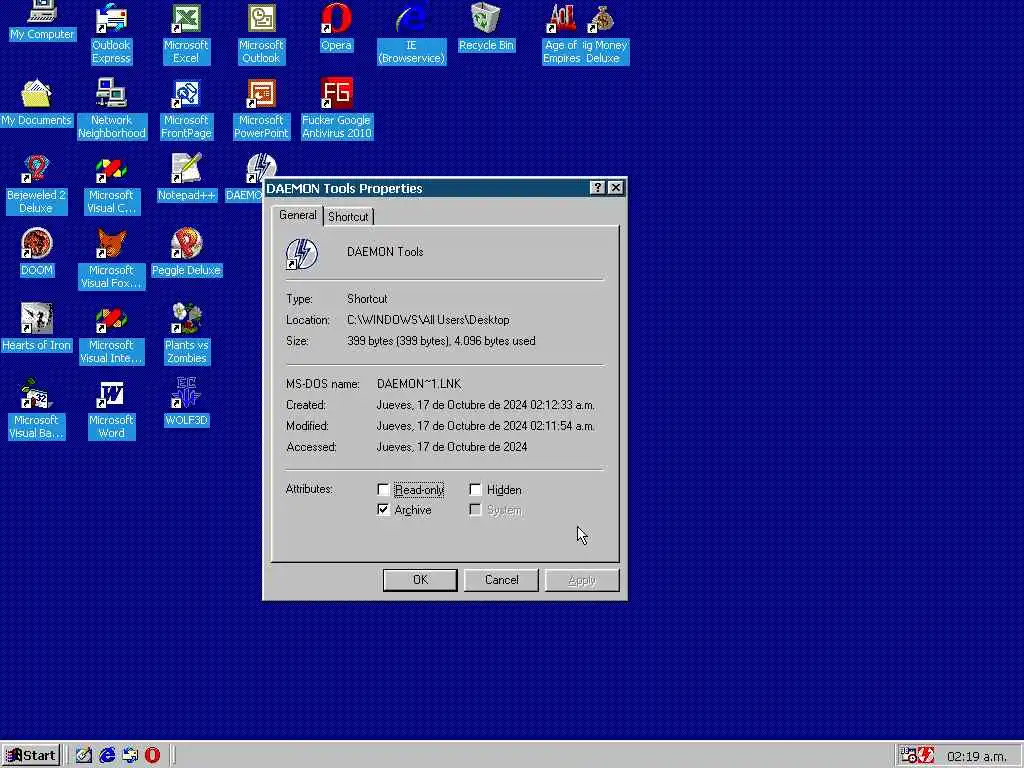Select the Outlook Express desktop icon

(x=111, y=33)
